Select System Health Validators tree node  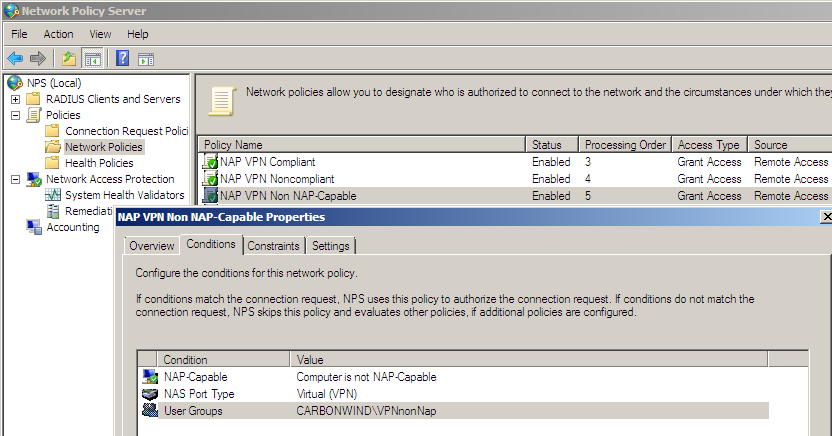tap(124, 195)
